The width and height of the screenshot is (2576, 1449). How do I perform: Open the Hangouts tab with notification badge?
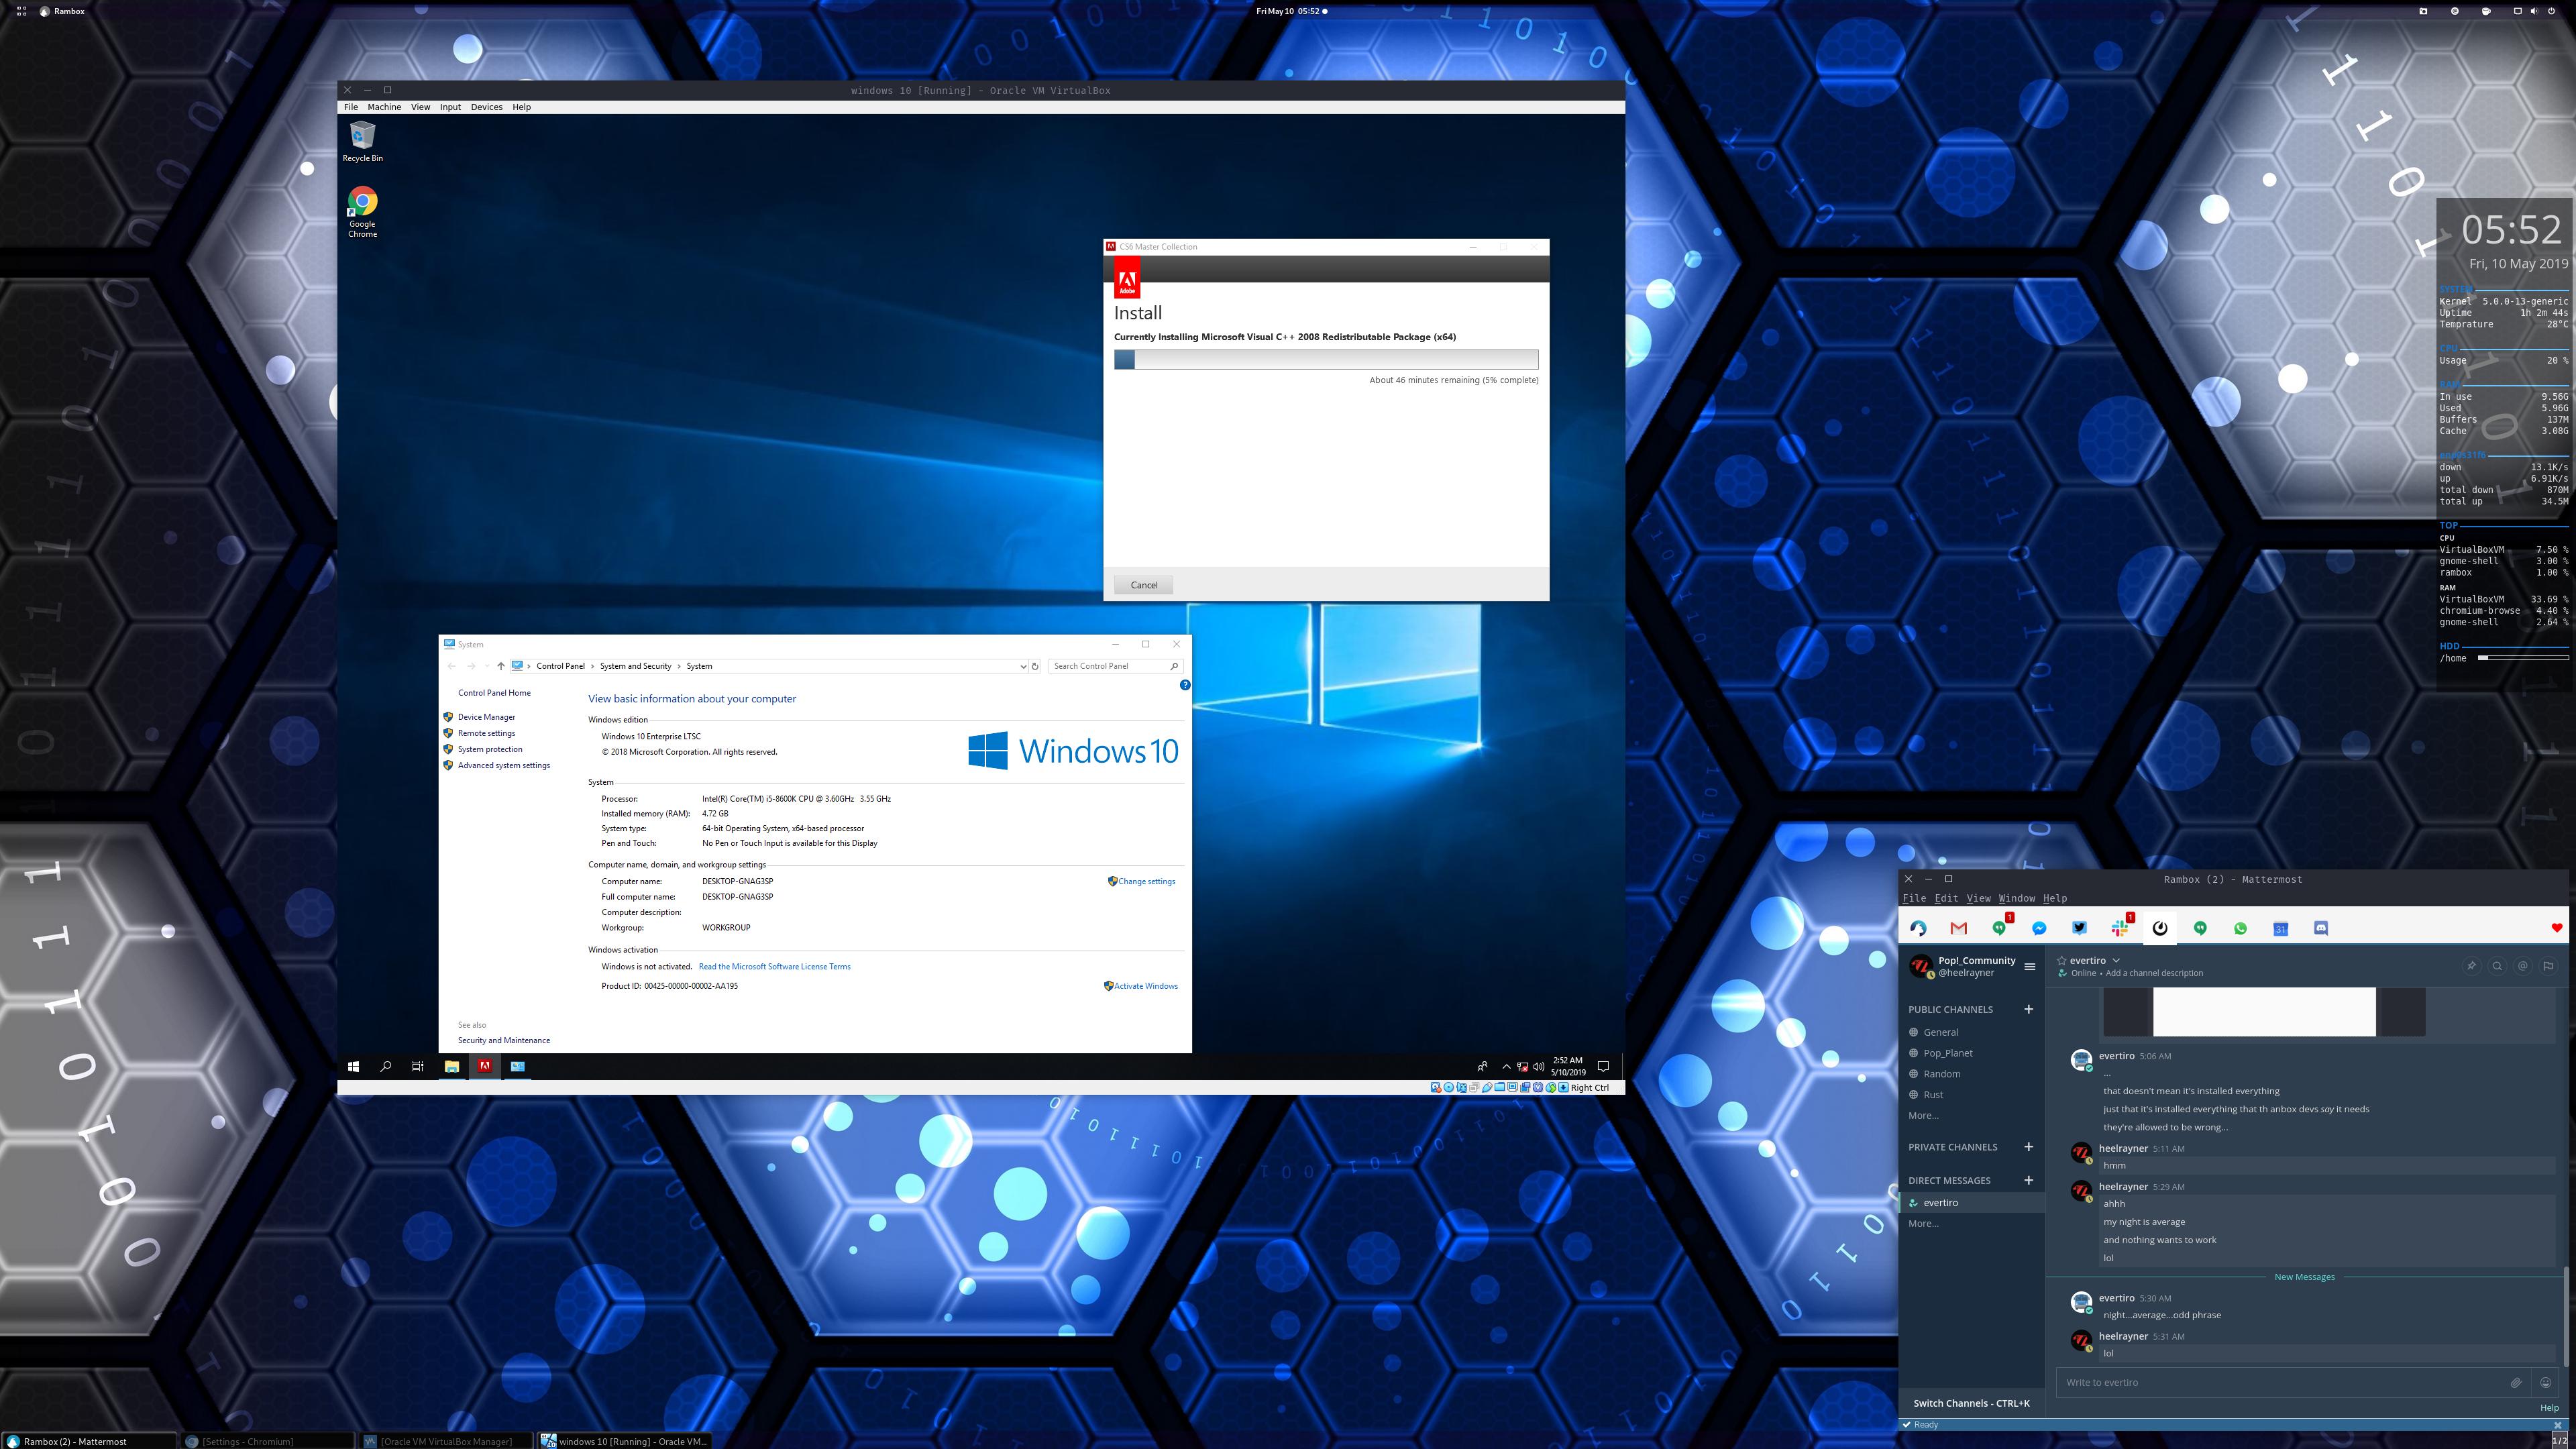click(x=2000, y=927)
